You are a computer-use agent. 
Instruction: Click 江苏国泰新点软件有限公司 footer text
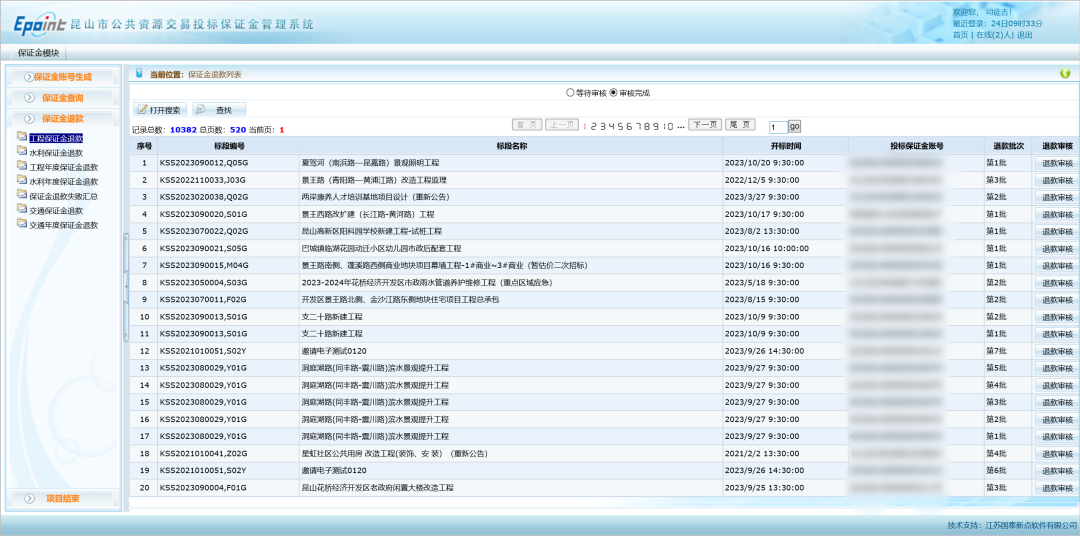point(1030,525)
